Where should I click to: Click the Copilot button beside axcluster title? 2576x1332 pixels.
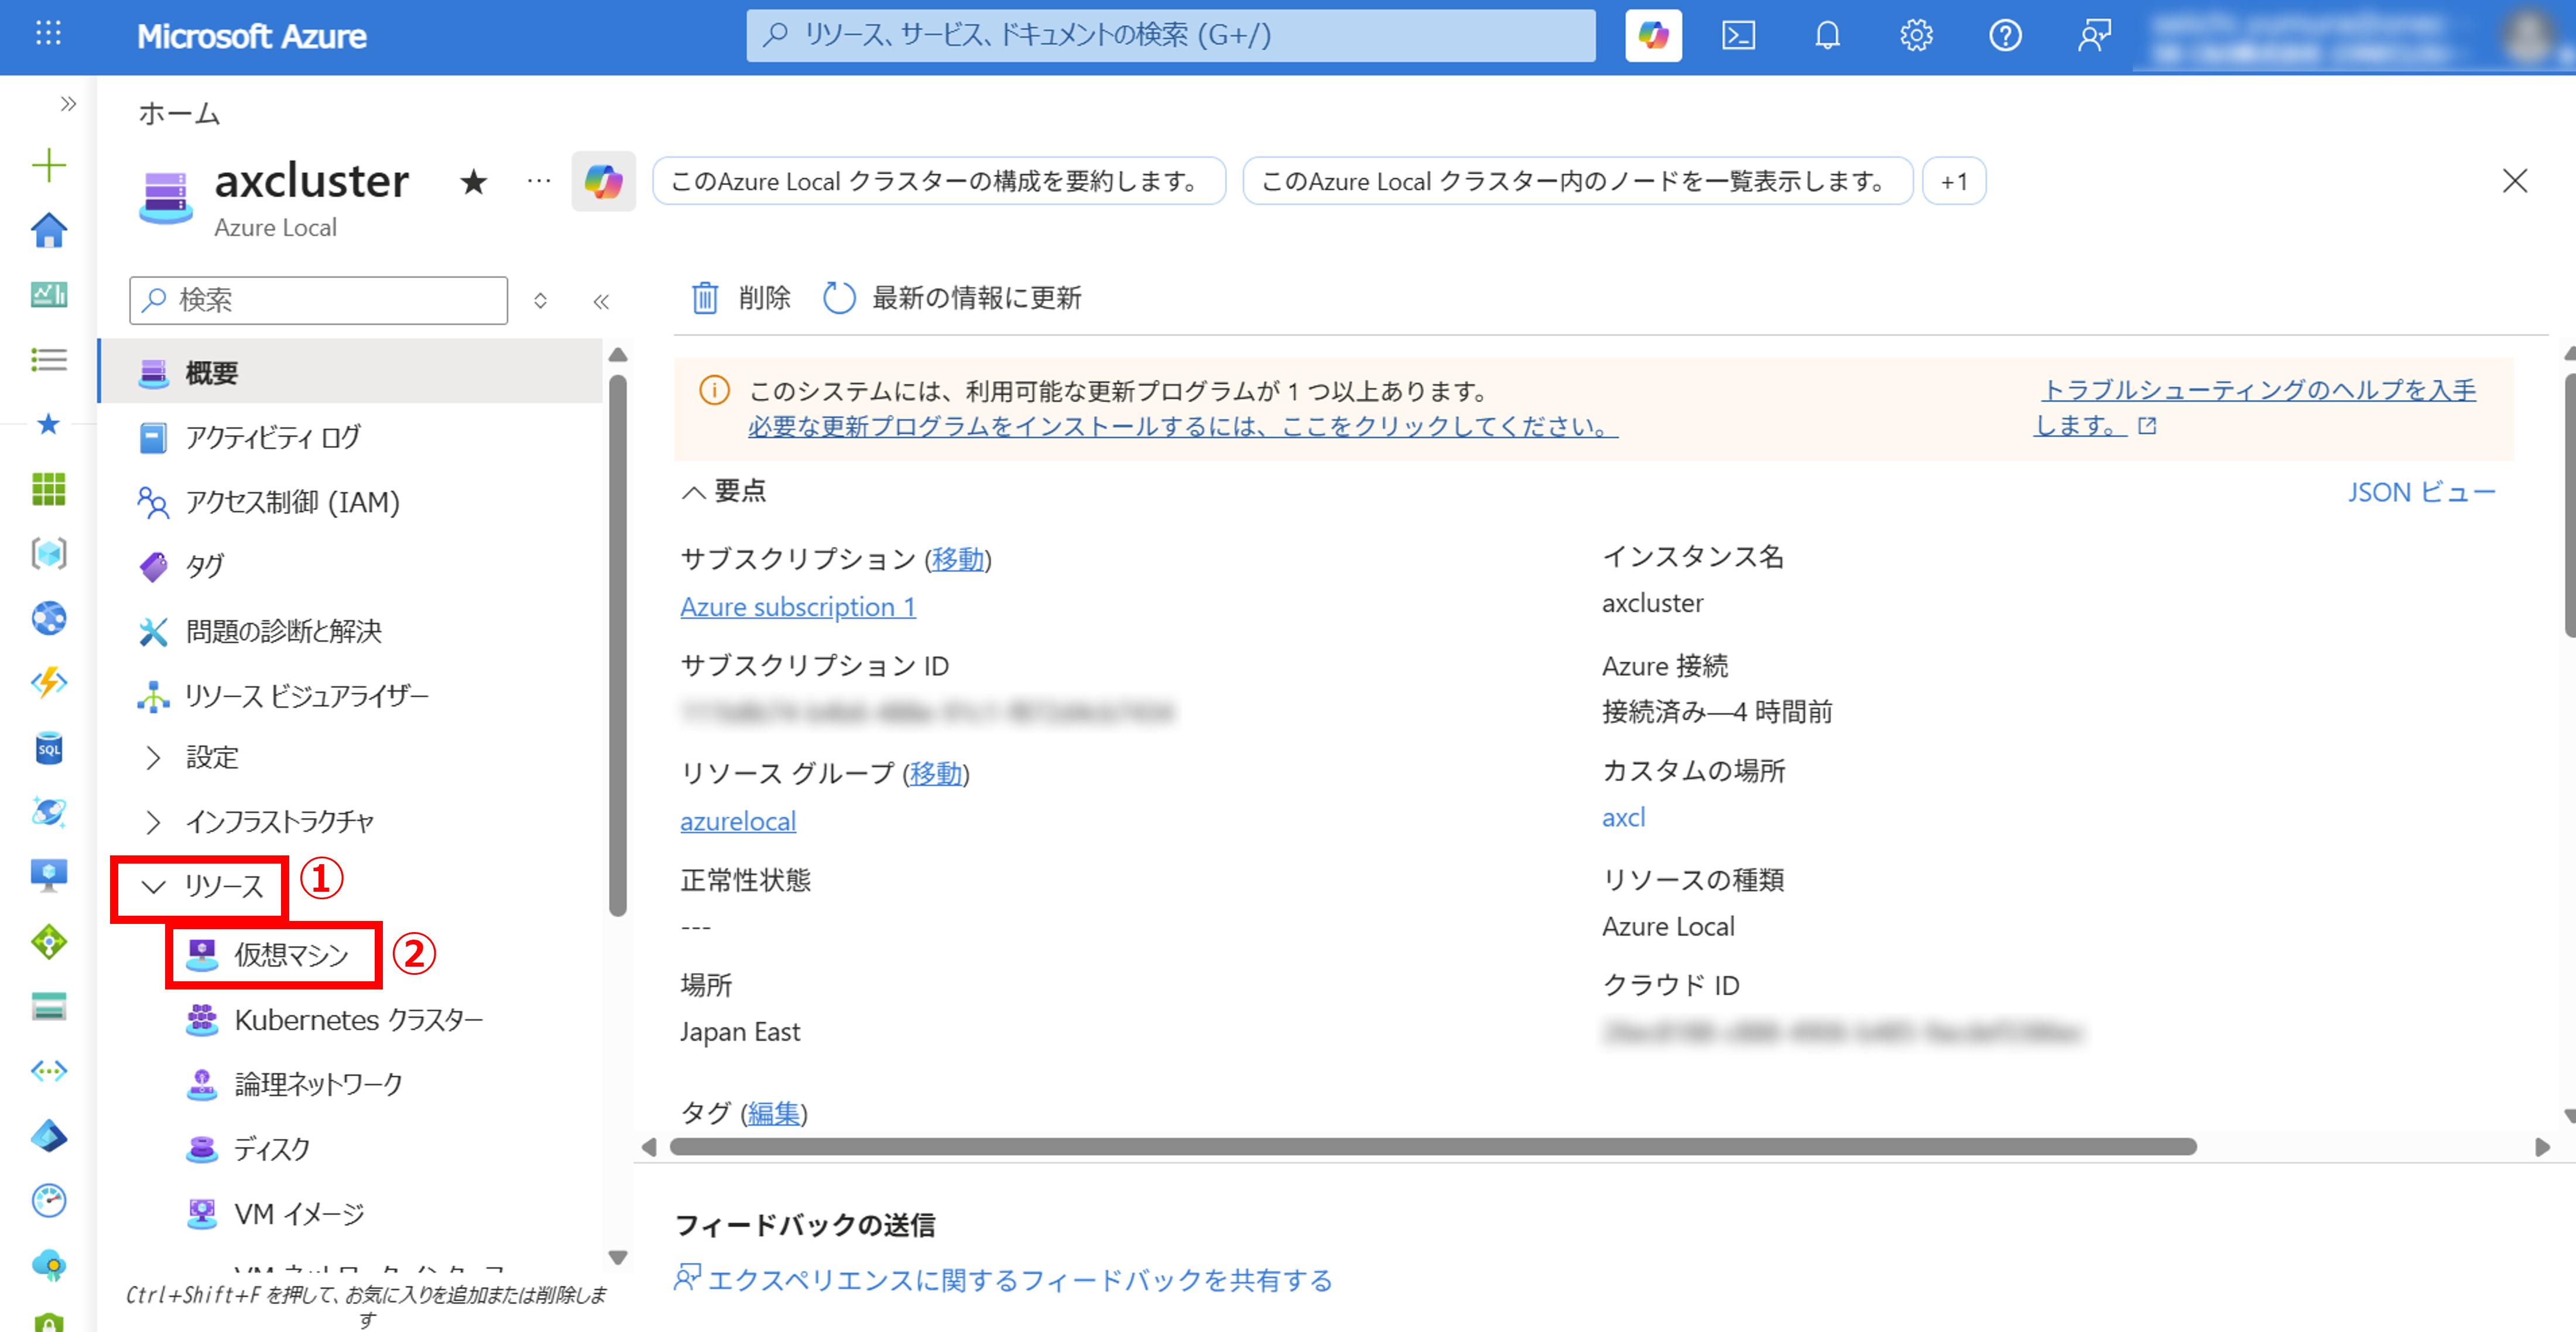click(603, 181)
